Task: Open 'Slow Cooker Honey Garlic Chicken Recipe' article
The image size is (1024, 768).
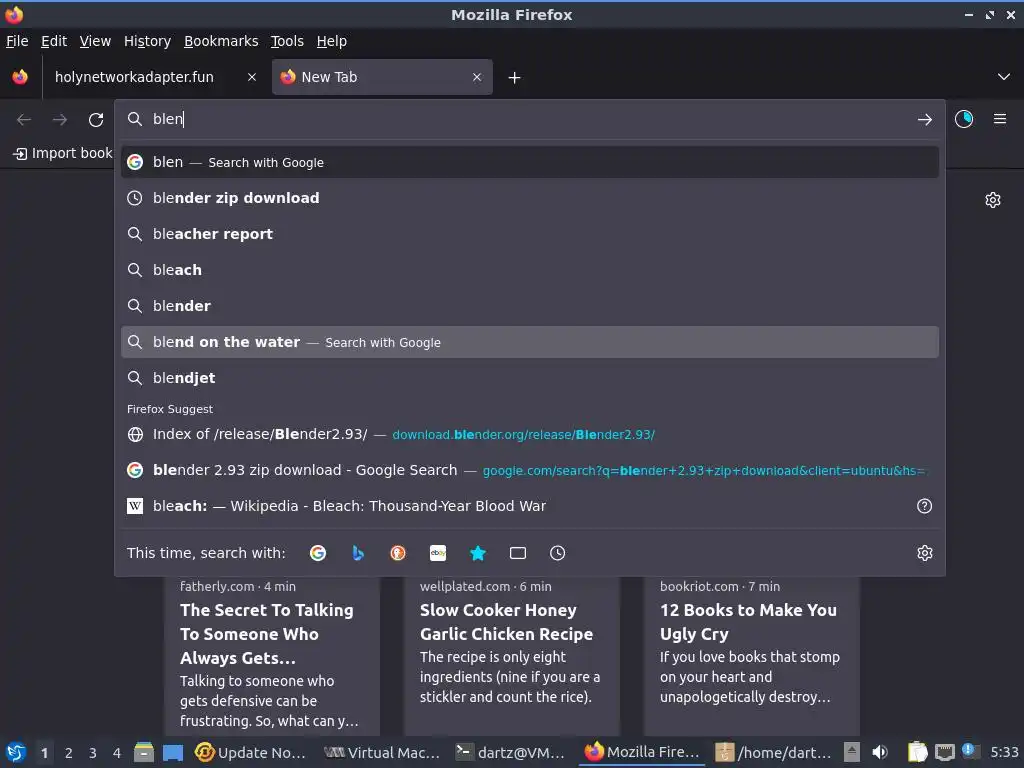Action: 512,655
